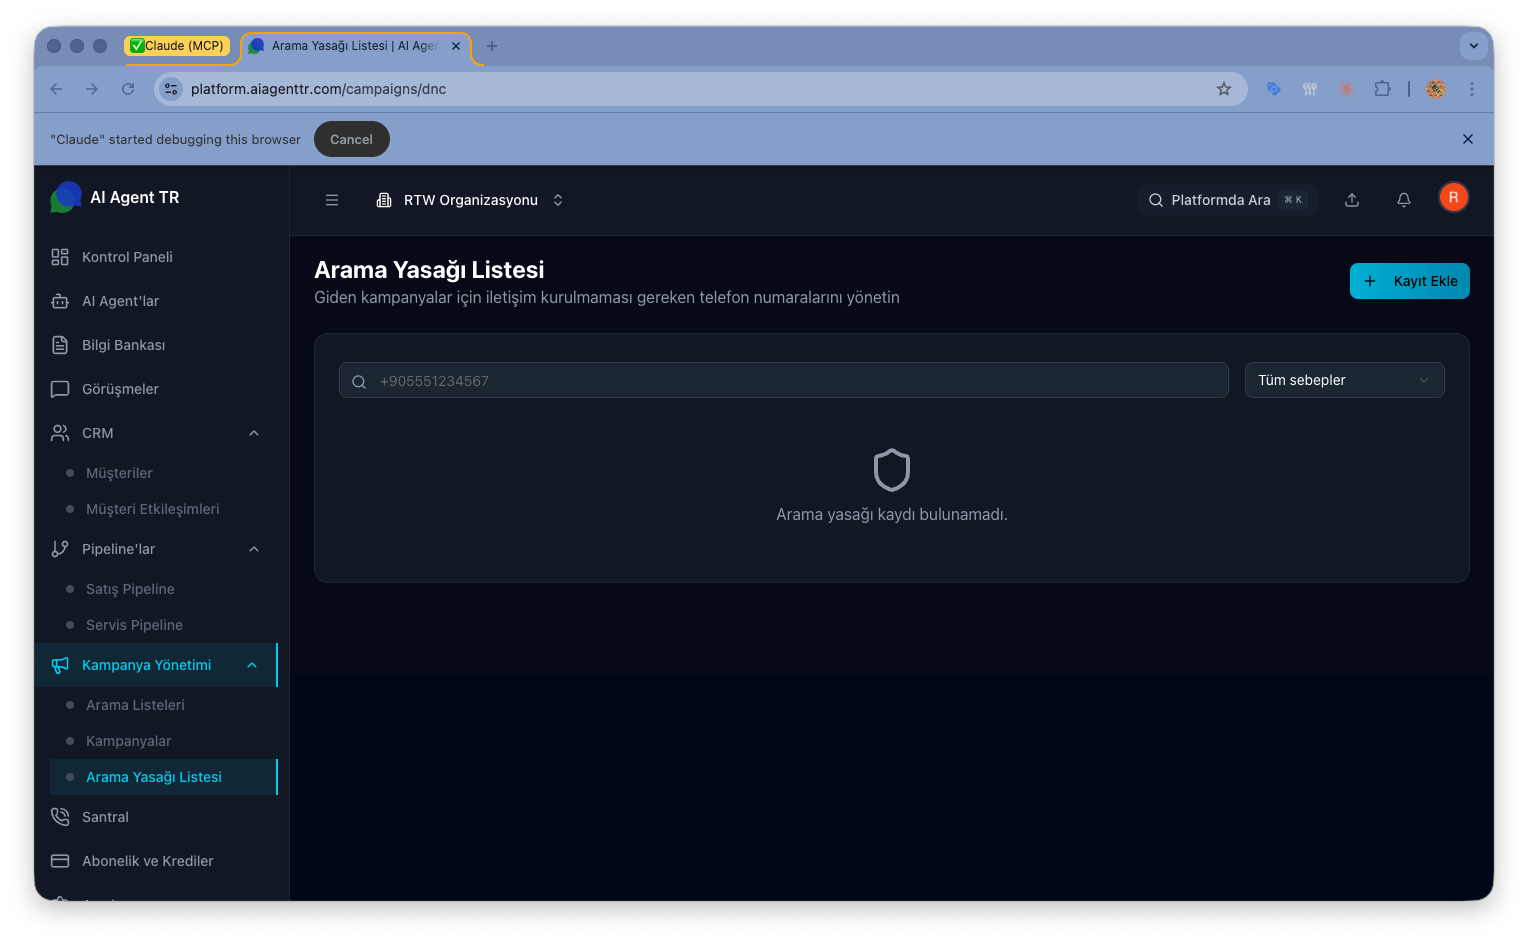Screen dimensions: 1528x943
Task: Open the R profile avatar
Action: pos(1453,197)
